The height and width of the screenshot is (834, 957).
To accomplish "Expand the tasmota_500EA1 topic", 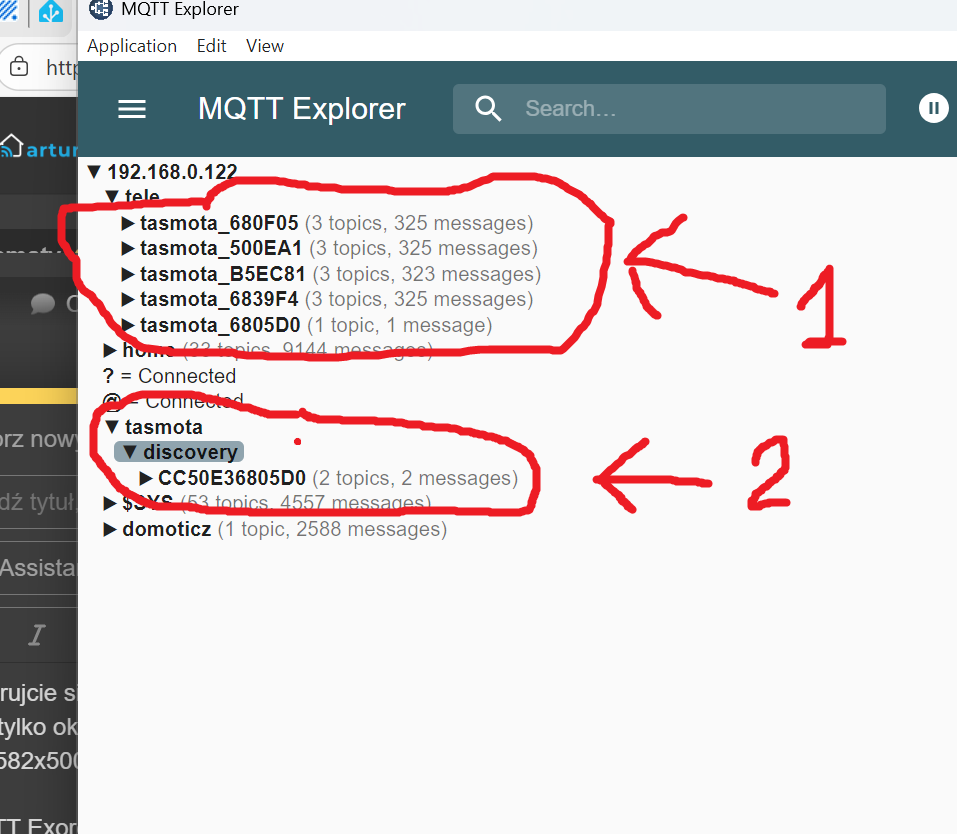I will click(x=128, y=248).
